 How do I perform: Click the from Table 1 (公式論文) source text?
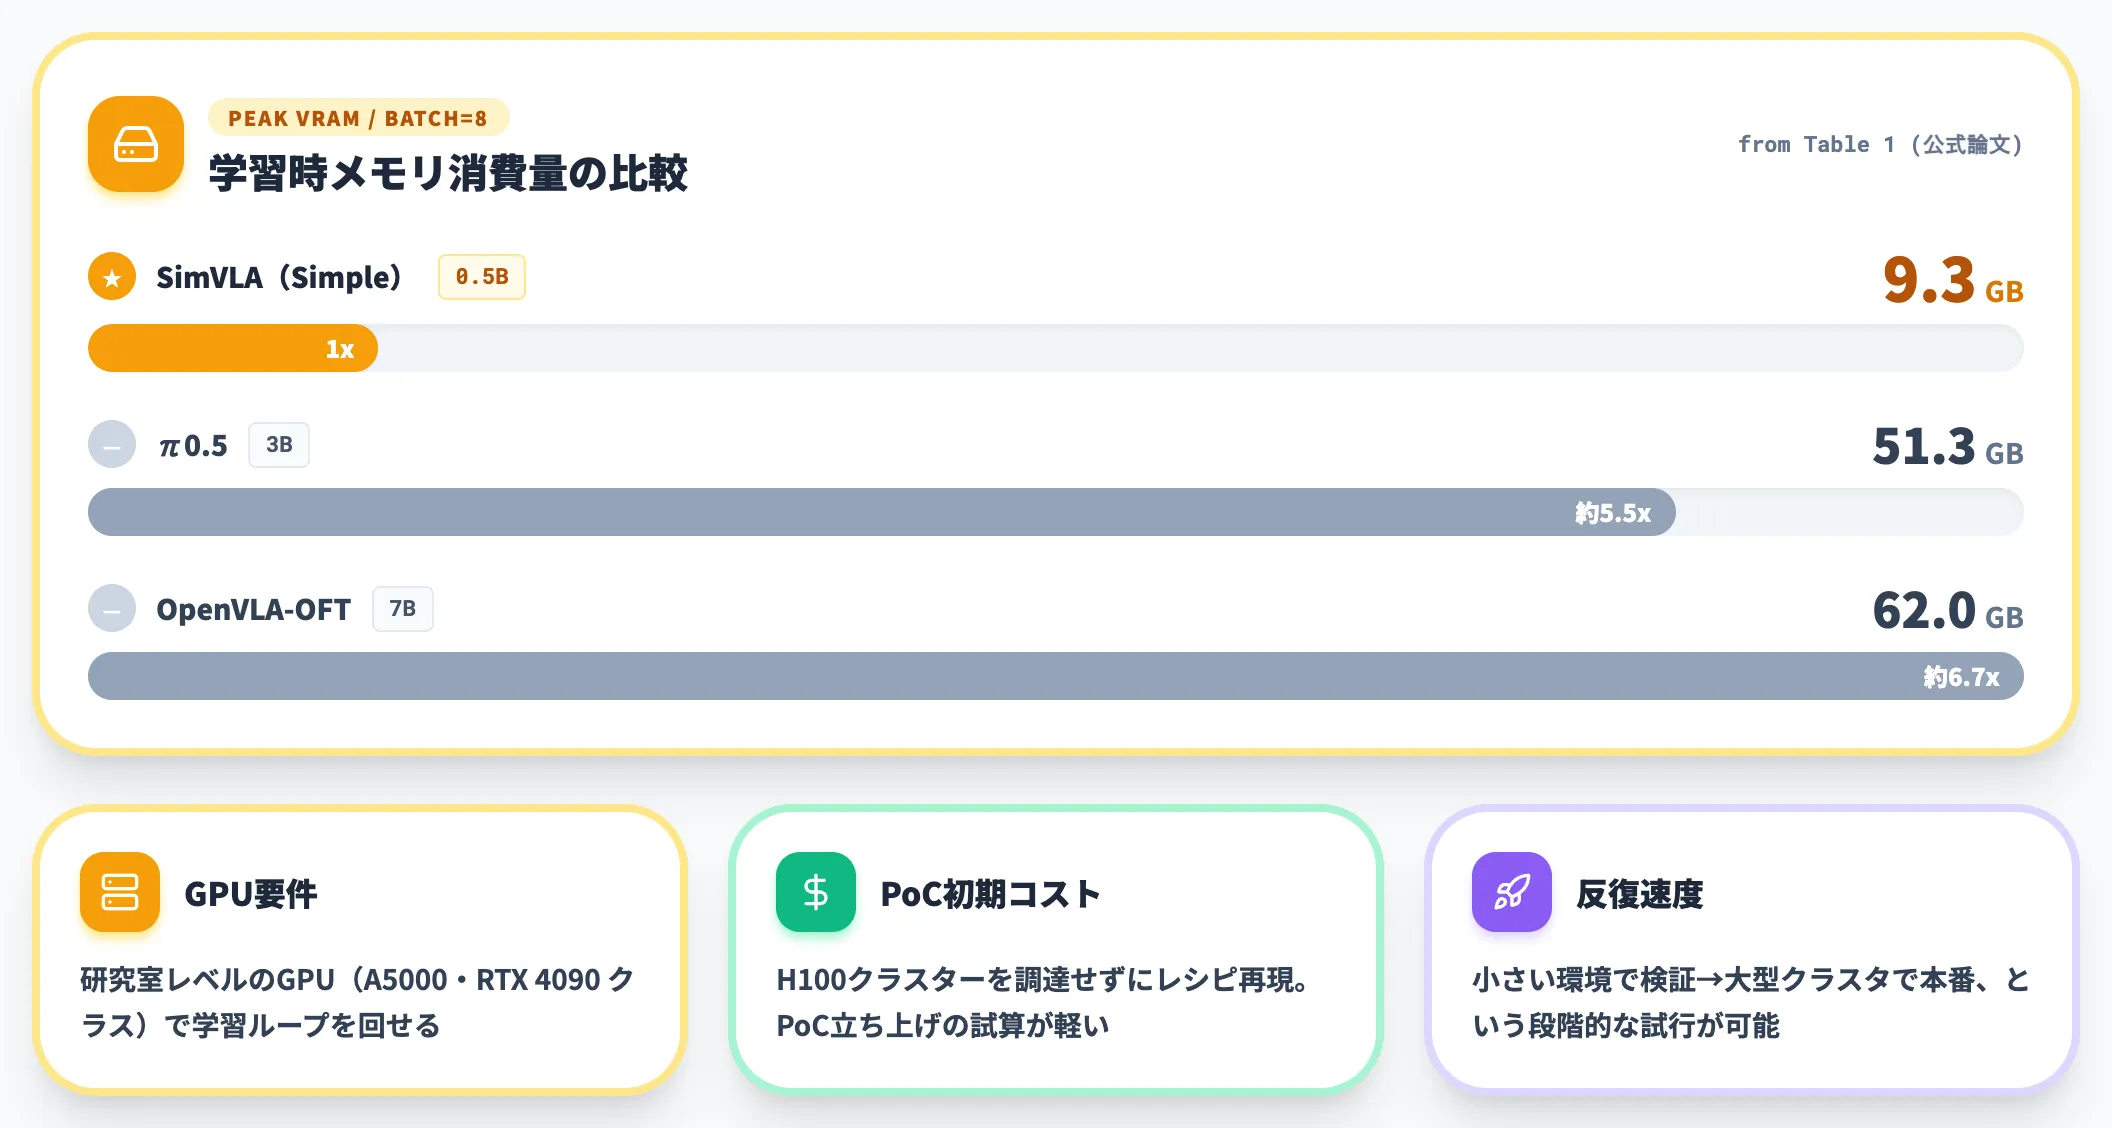pyautogui.click(x=1880, y=145)
